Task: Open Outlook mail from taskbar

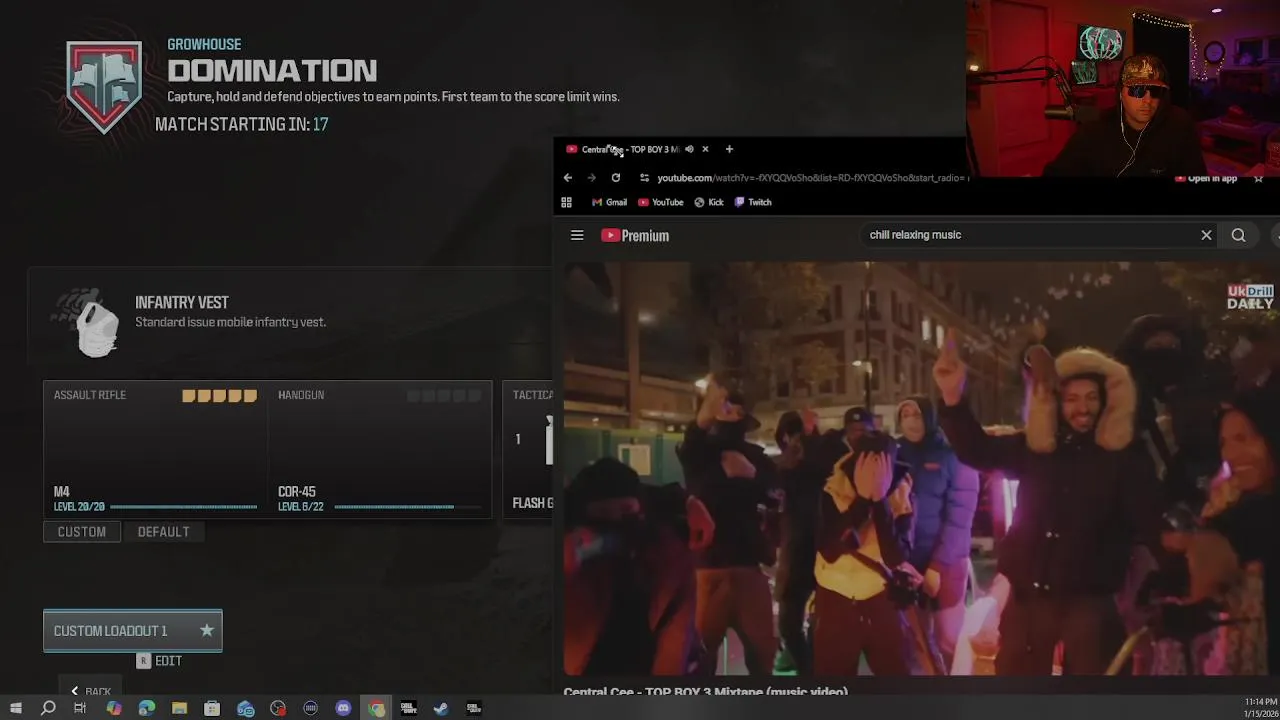Action: click(x=245, y=708)
